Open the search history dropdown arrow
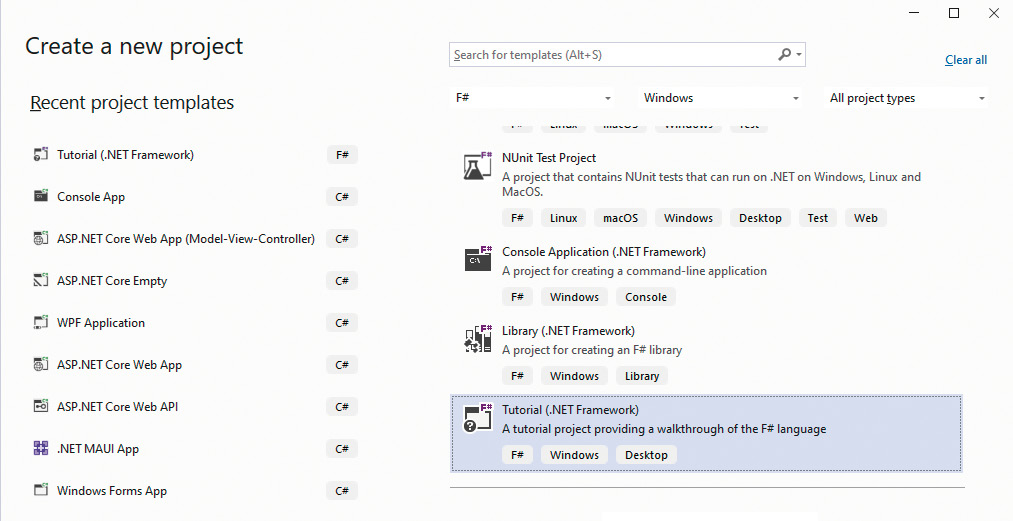The width and height of the screenshot is (1013, 521). (799, 55)
